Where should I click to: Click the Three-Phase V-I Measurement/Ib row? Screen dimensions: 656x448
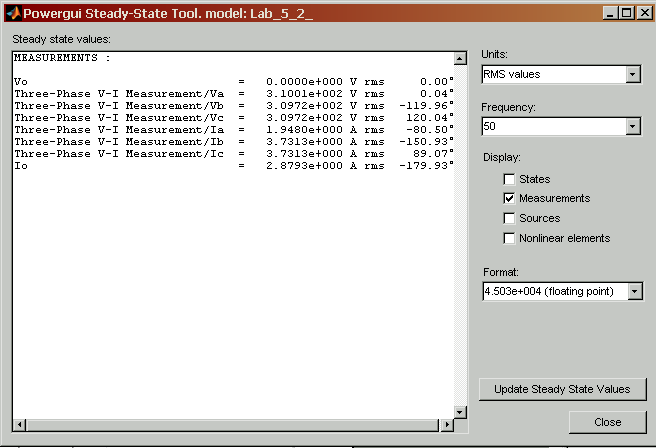(x=234, y=142)
